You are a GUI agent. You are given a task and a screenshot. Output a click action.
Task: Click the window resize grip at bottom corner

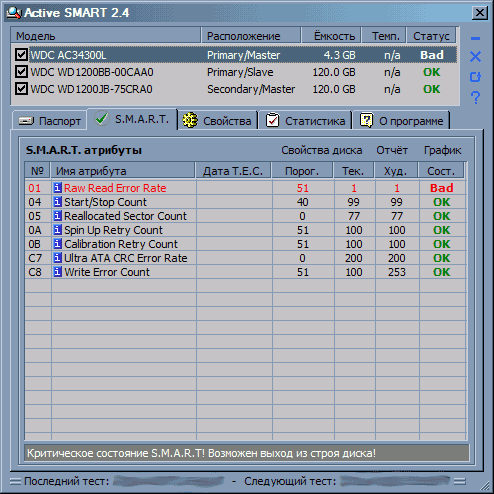[x=486, y=486]
